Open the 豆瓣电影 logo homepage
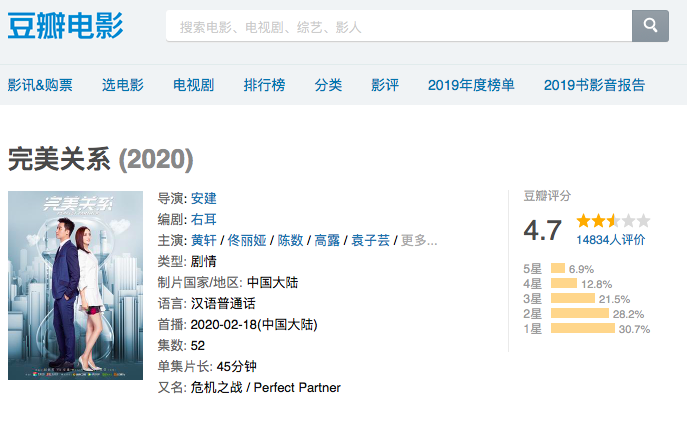 (66, 26)
